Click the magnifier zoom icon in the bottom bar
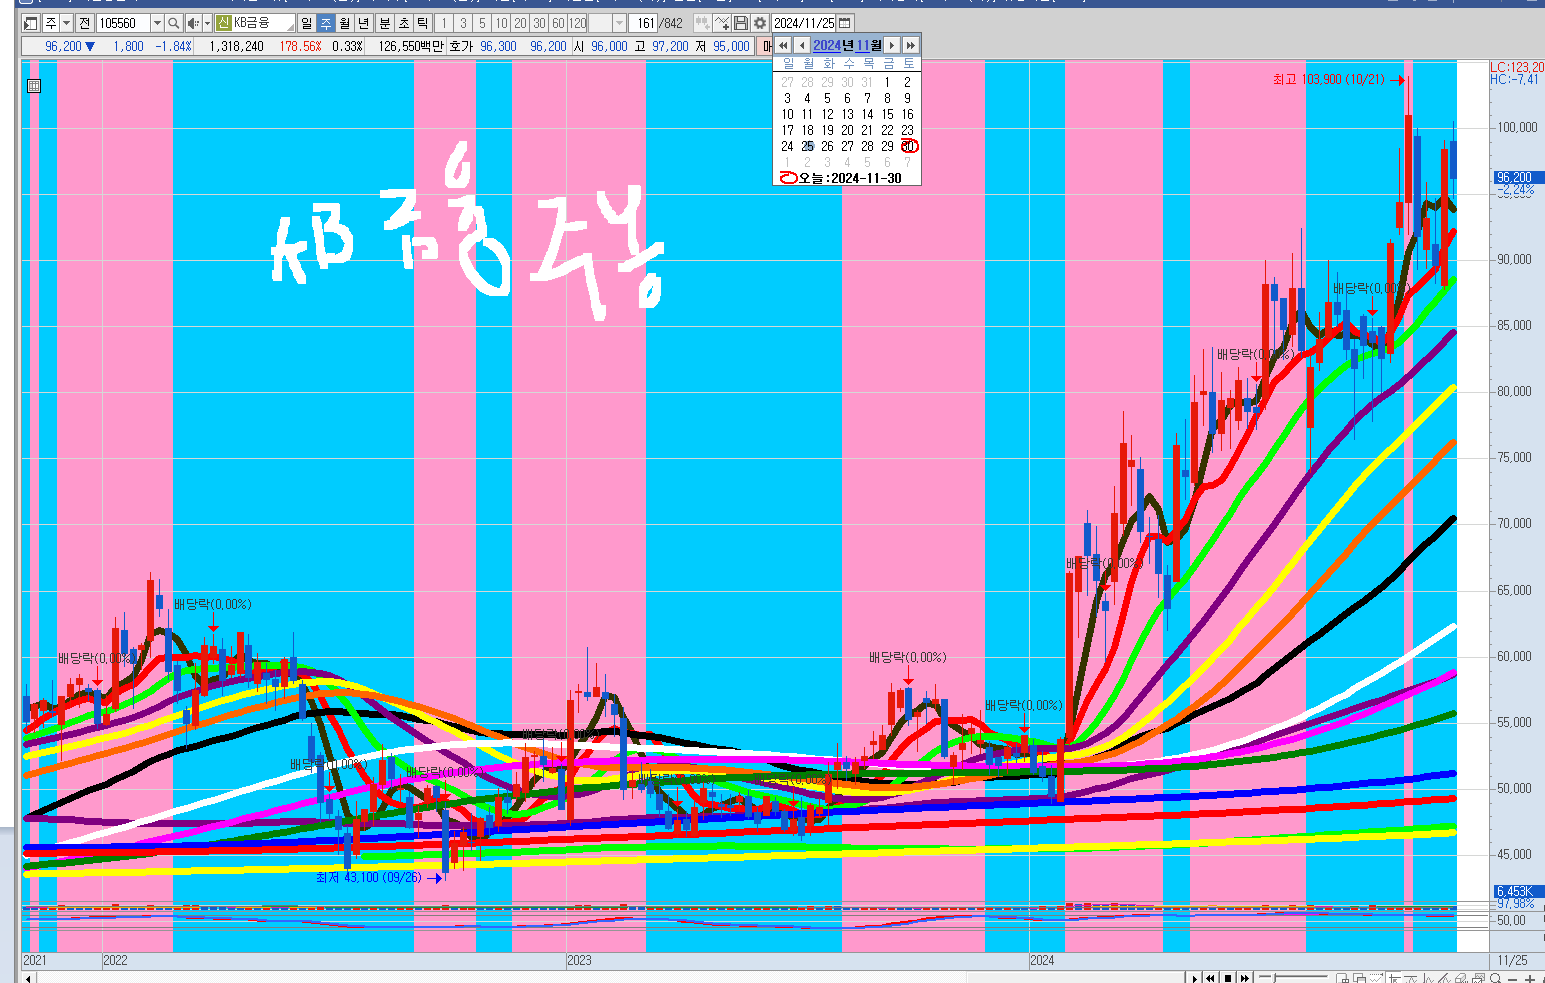Screen dimensions: 1545x983 [x=1495, y=978]
